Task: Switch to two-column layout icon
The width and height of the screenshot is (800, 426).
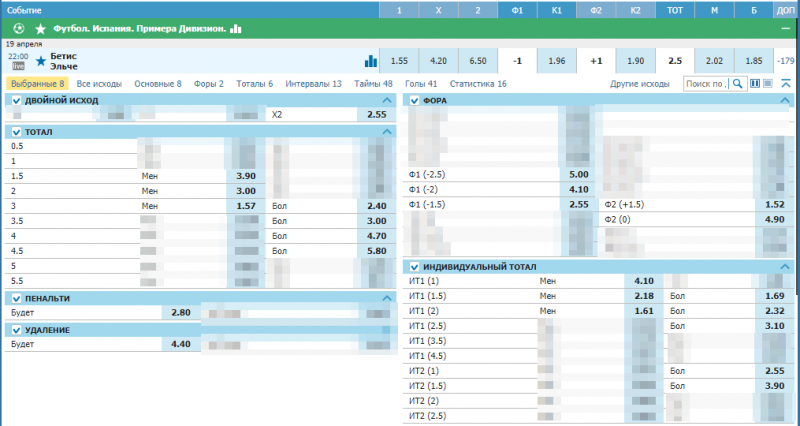Action: tap(755, 84)
